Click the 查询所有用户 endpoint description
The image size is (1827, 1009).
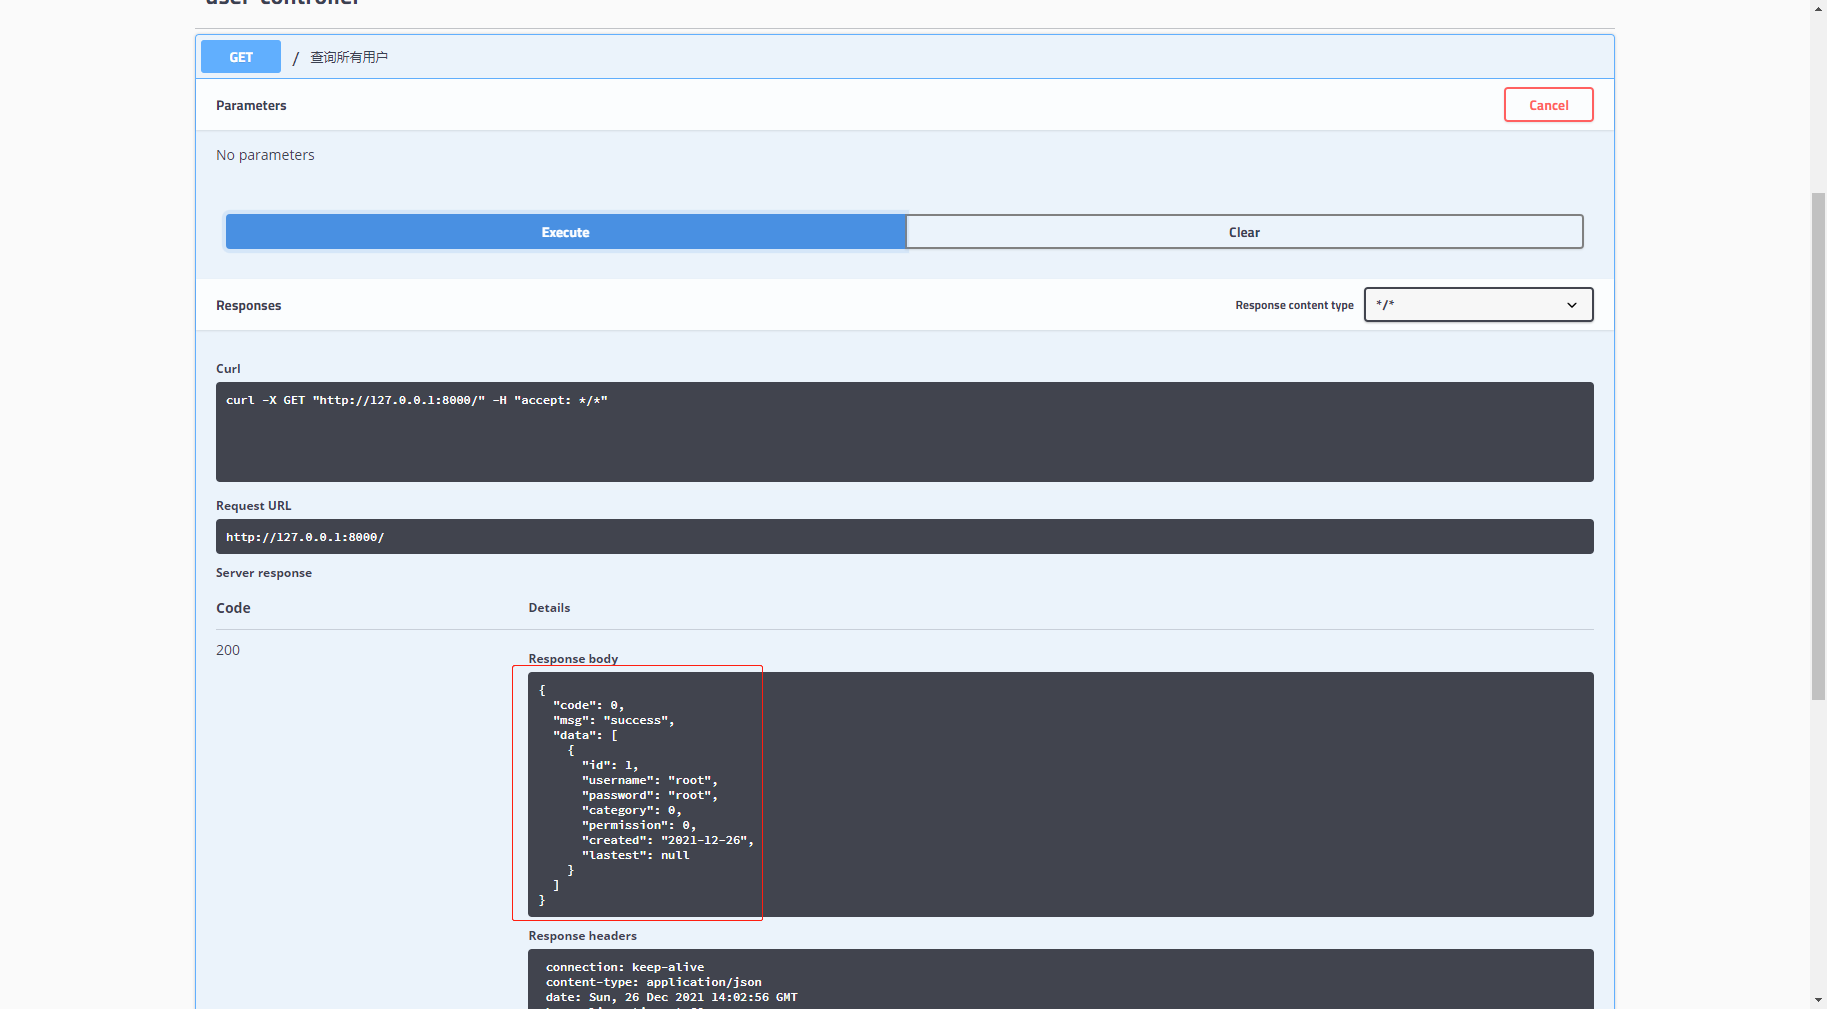(x=349, y=57)
